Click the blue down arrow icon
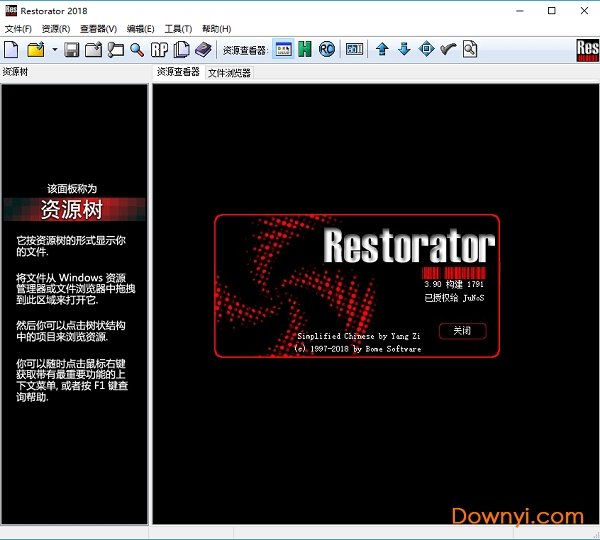 (x=404, y=49)
